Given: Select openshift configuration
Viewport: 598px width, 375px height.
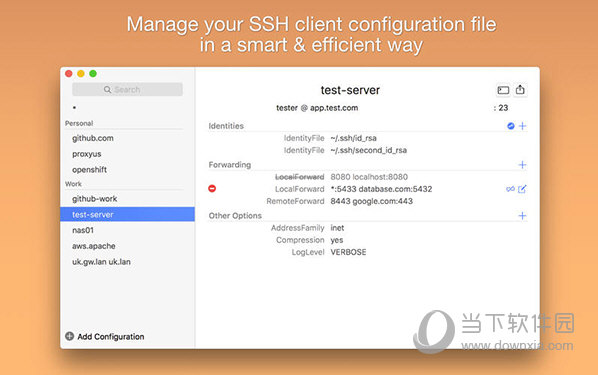Looking at the screenshot, I should (x=89, y=170).
